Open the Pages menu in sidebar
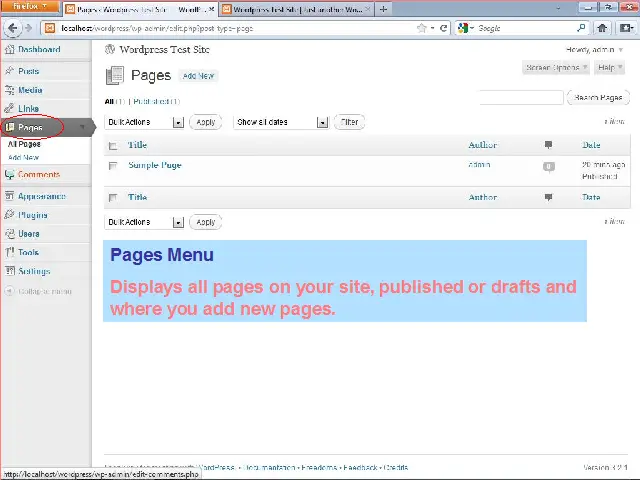The width and height of the screenshot is (640, 480). [x=30, y=128]
